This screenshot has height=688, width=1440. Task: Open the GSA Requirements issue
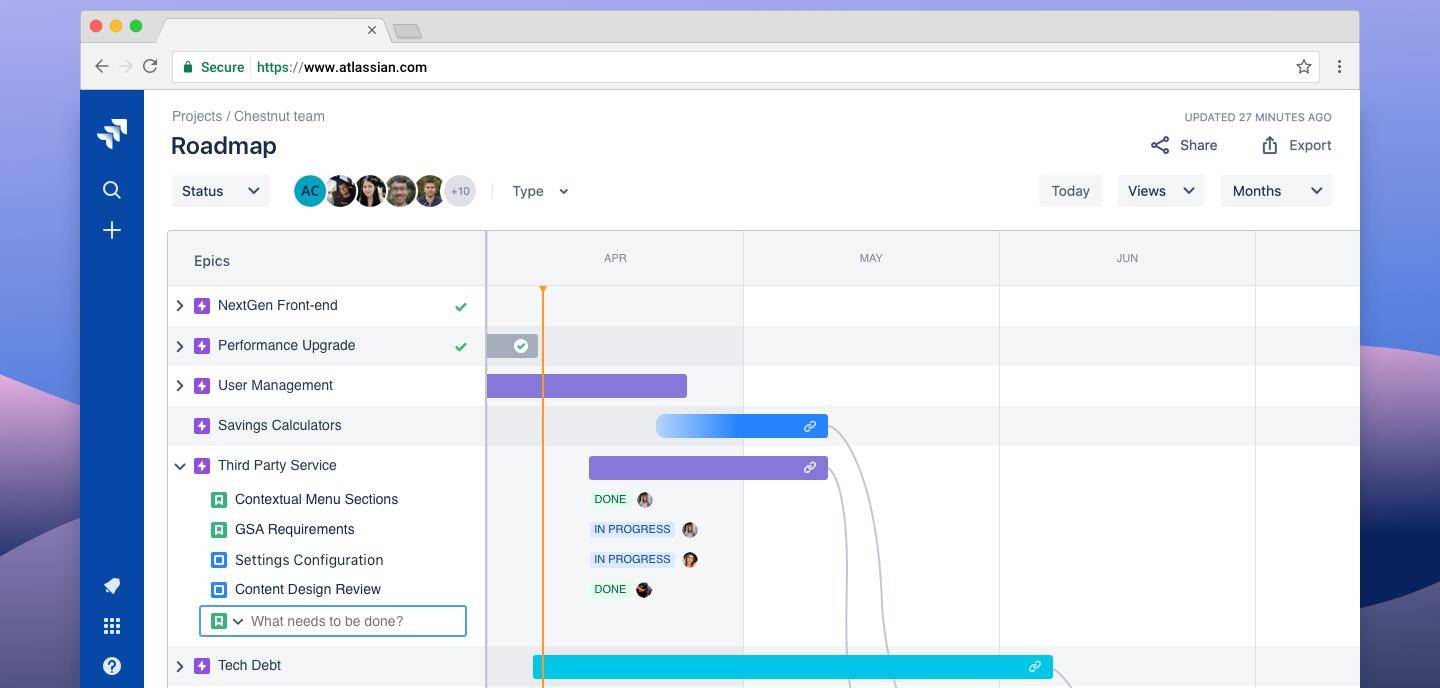click(x=295, y=530)
